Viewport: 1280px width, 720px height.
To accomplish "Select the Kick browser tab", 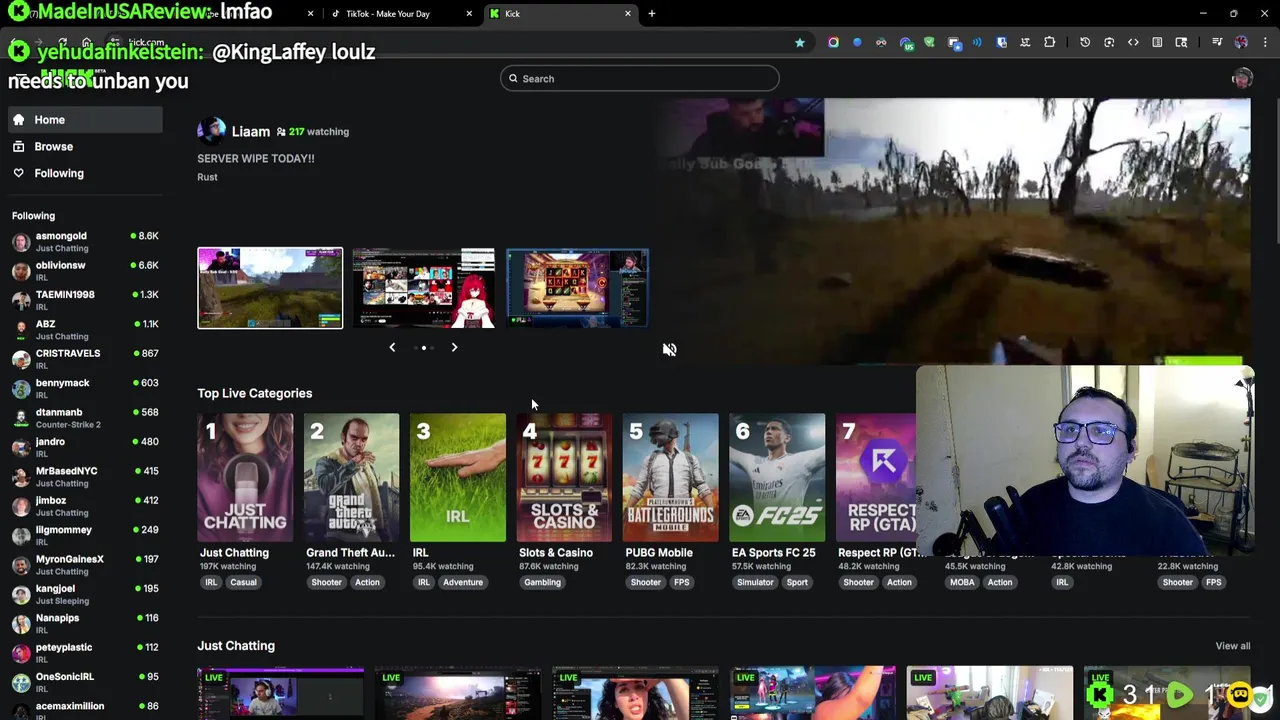I will pos(560,14).
